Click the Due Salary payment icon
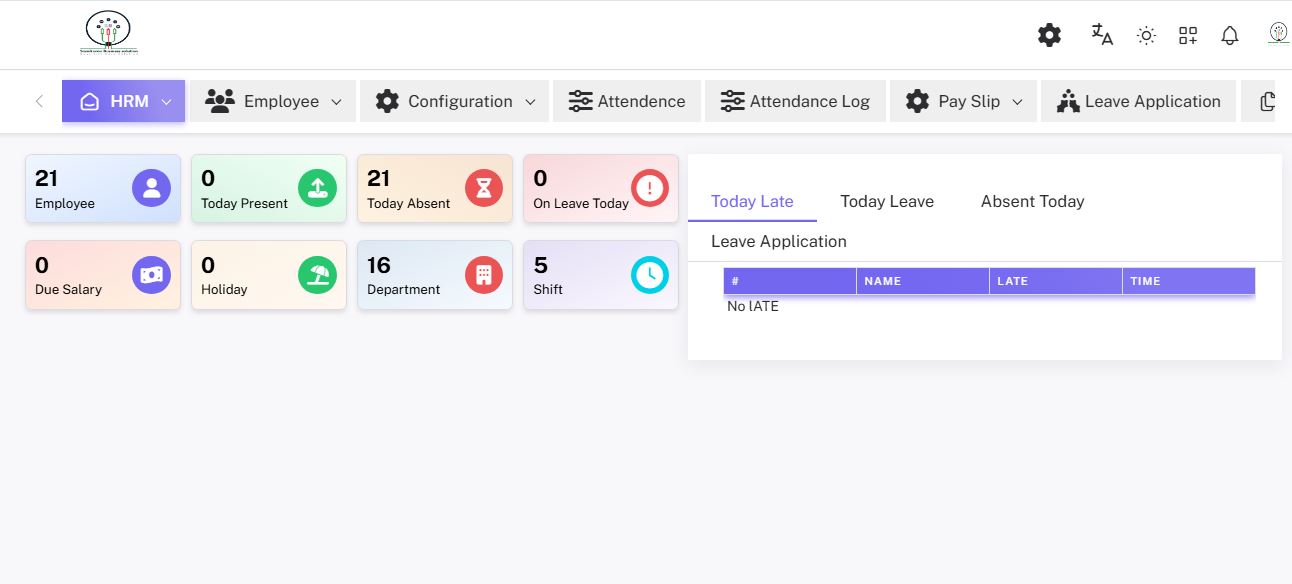Viewport: 1292px width, 584px height. click(150, 275)
